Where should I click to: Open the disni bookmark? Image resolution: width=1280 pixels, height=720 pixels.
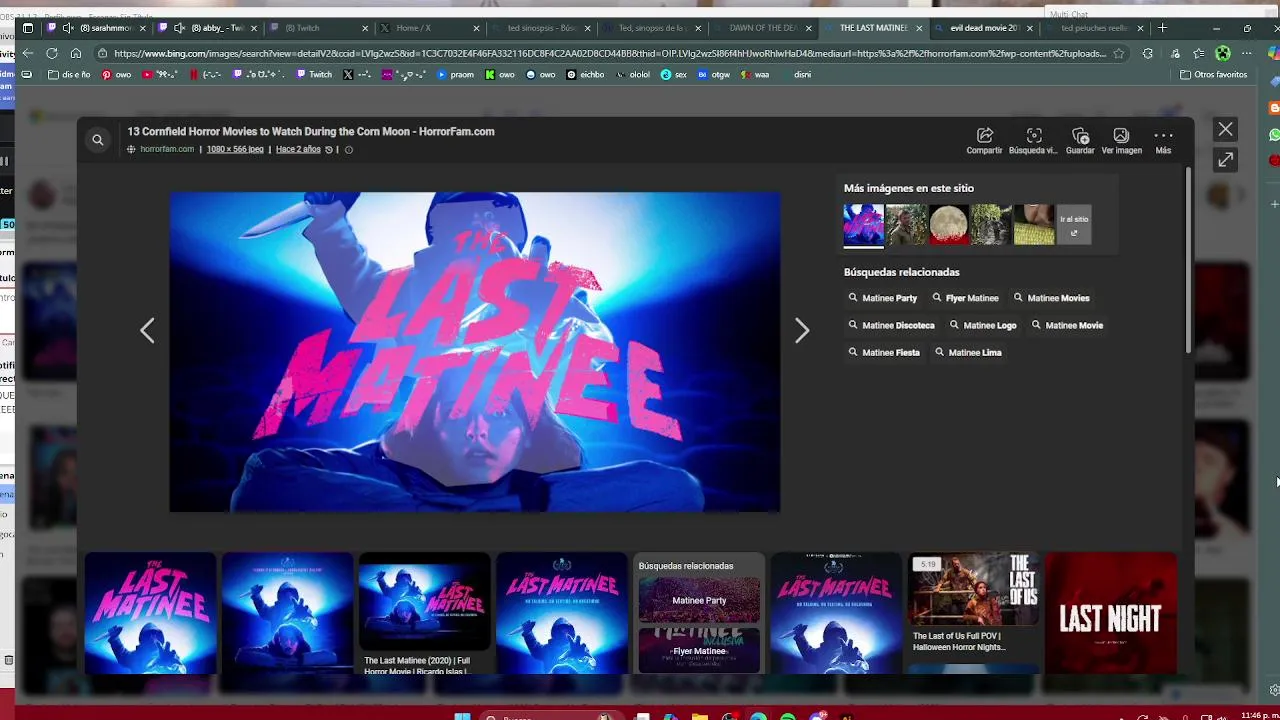point(803,74)
